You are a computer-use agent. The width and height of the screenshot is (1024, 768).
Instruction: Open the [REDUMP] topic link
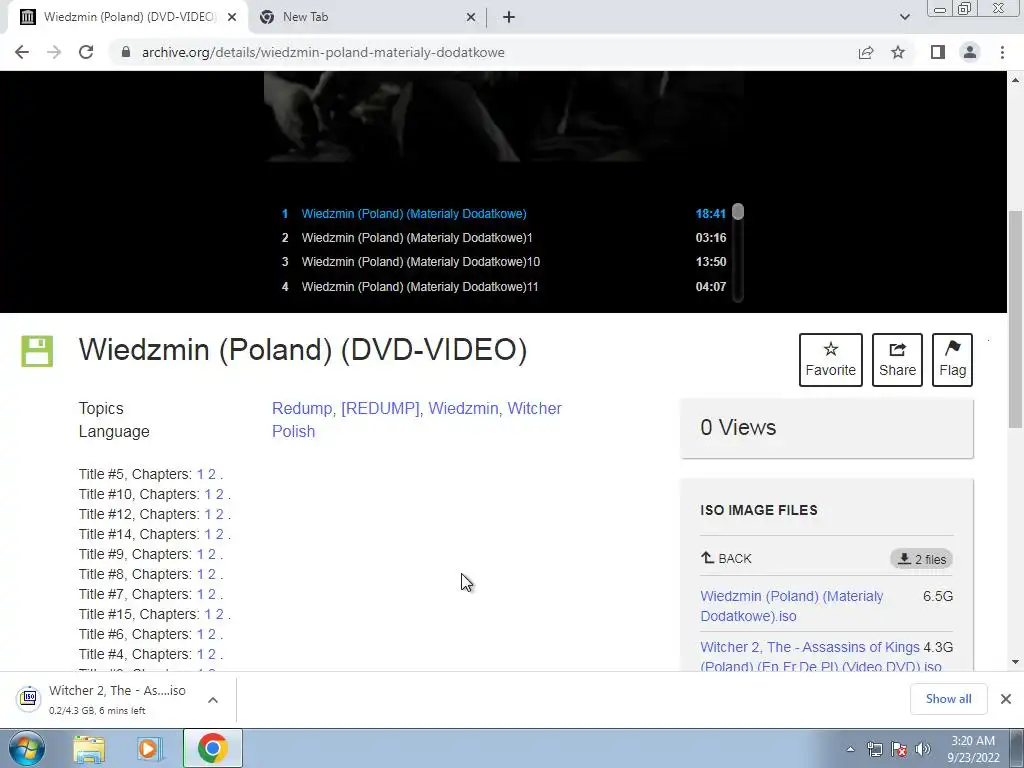click(x=380, y=408)
